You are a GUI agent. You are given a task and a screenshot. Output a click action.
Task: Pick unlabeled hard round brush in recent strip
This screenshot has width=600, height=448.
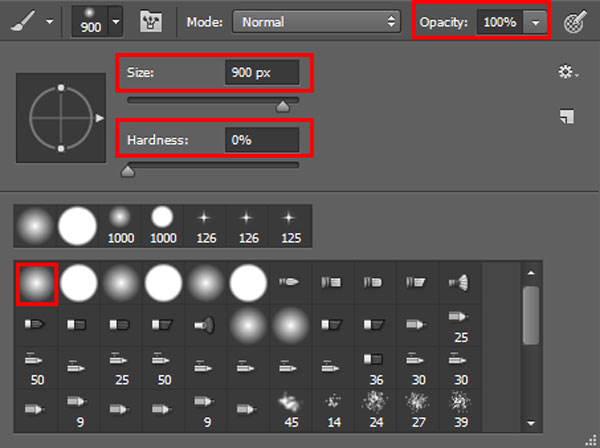pos(78,226)
